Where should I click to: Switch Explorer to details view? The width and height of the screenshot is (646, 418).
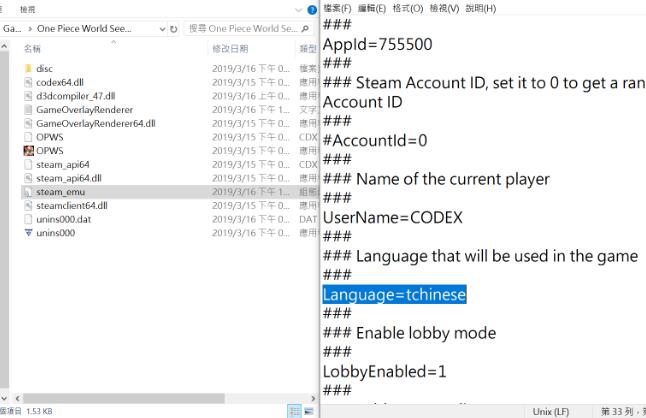(x=294, y=411)
